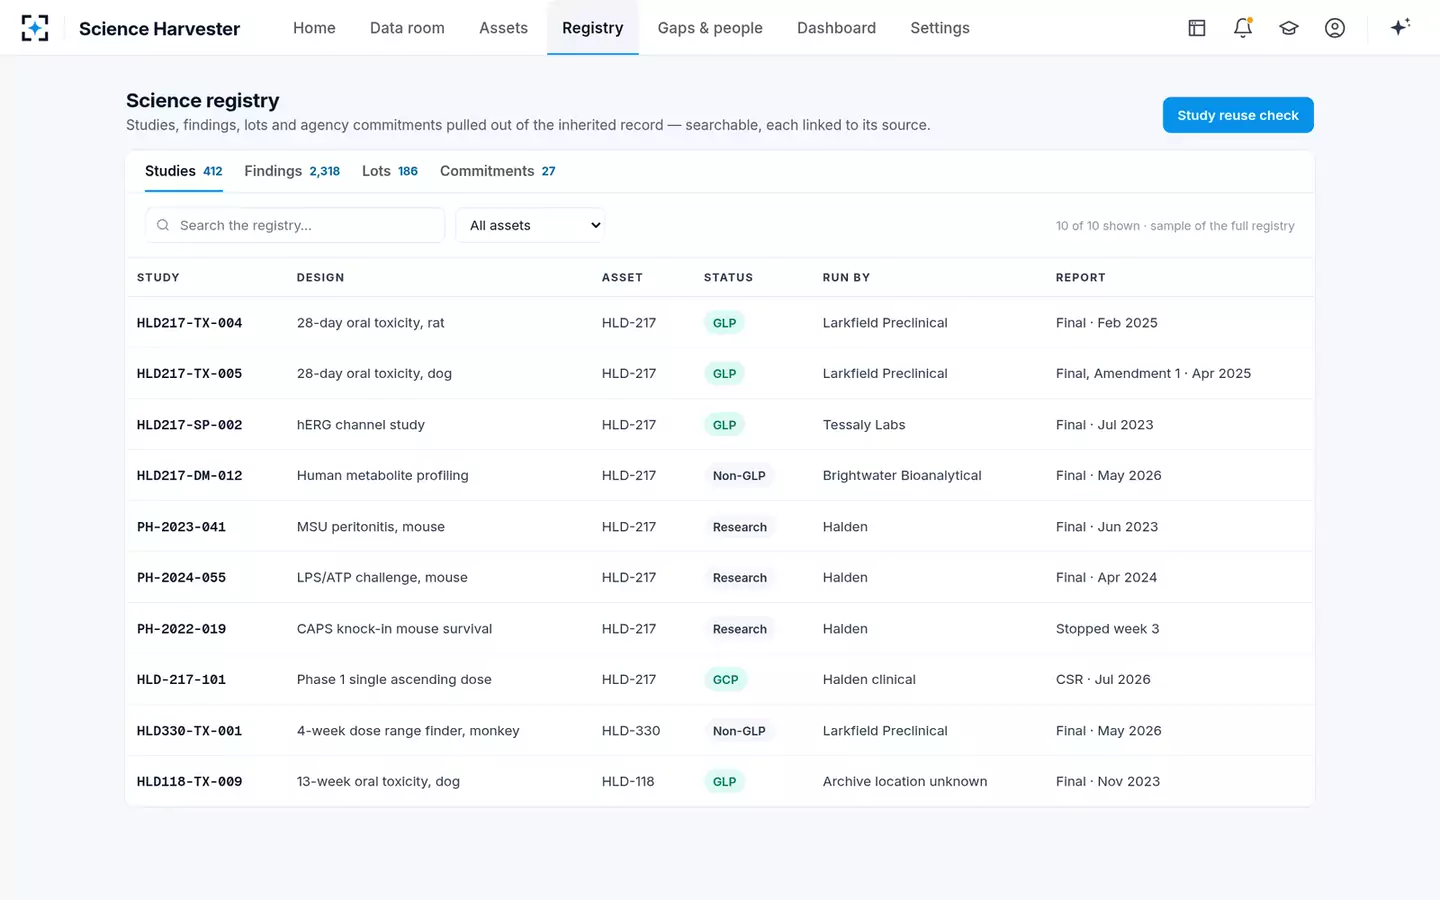Image resolution: width=1440 pixels, height=900 pixels.
Task: Select study PH-2022-019
Action: 181,629
